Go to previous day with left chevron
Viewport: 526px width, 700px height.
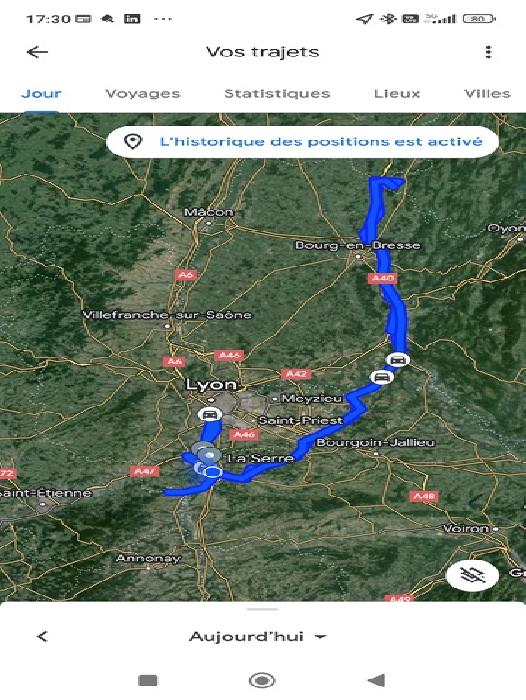click(x=42, y=636)
